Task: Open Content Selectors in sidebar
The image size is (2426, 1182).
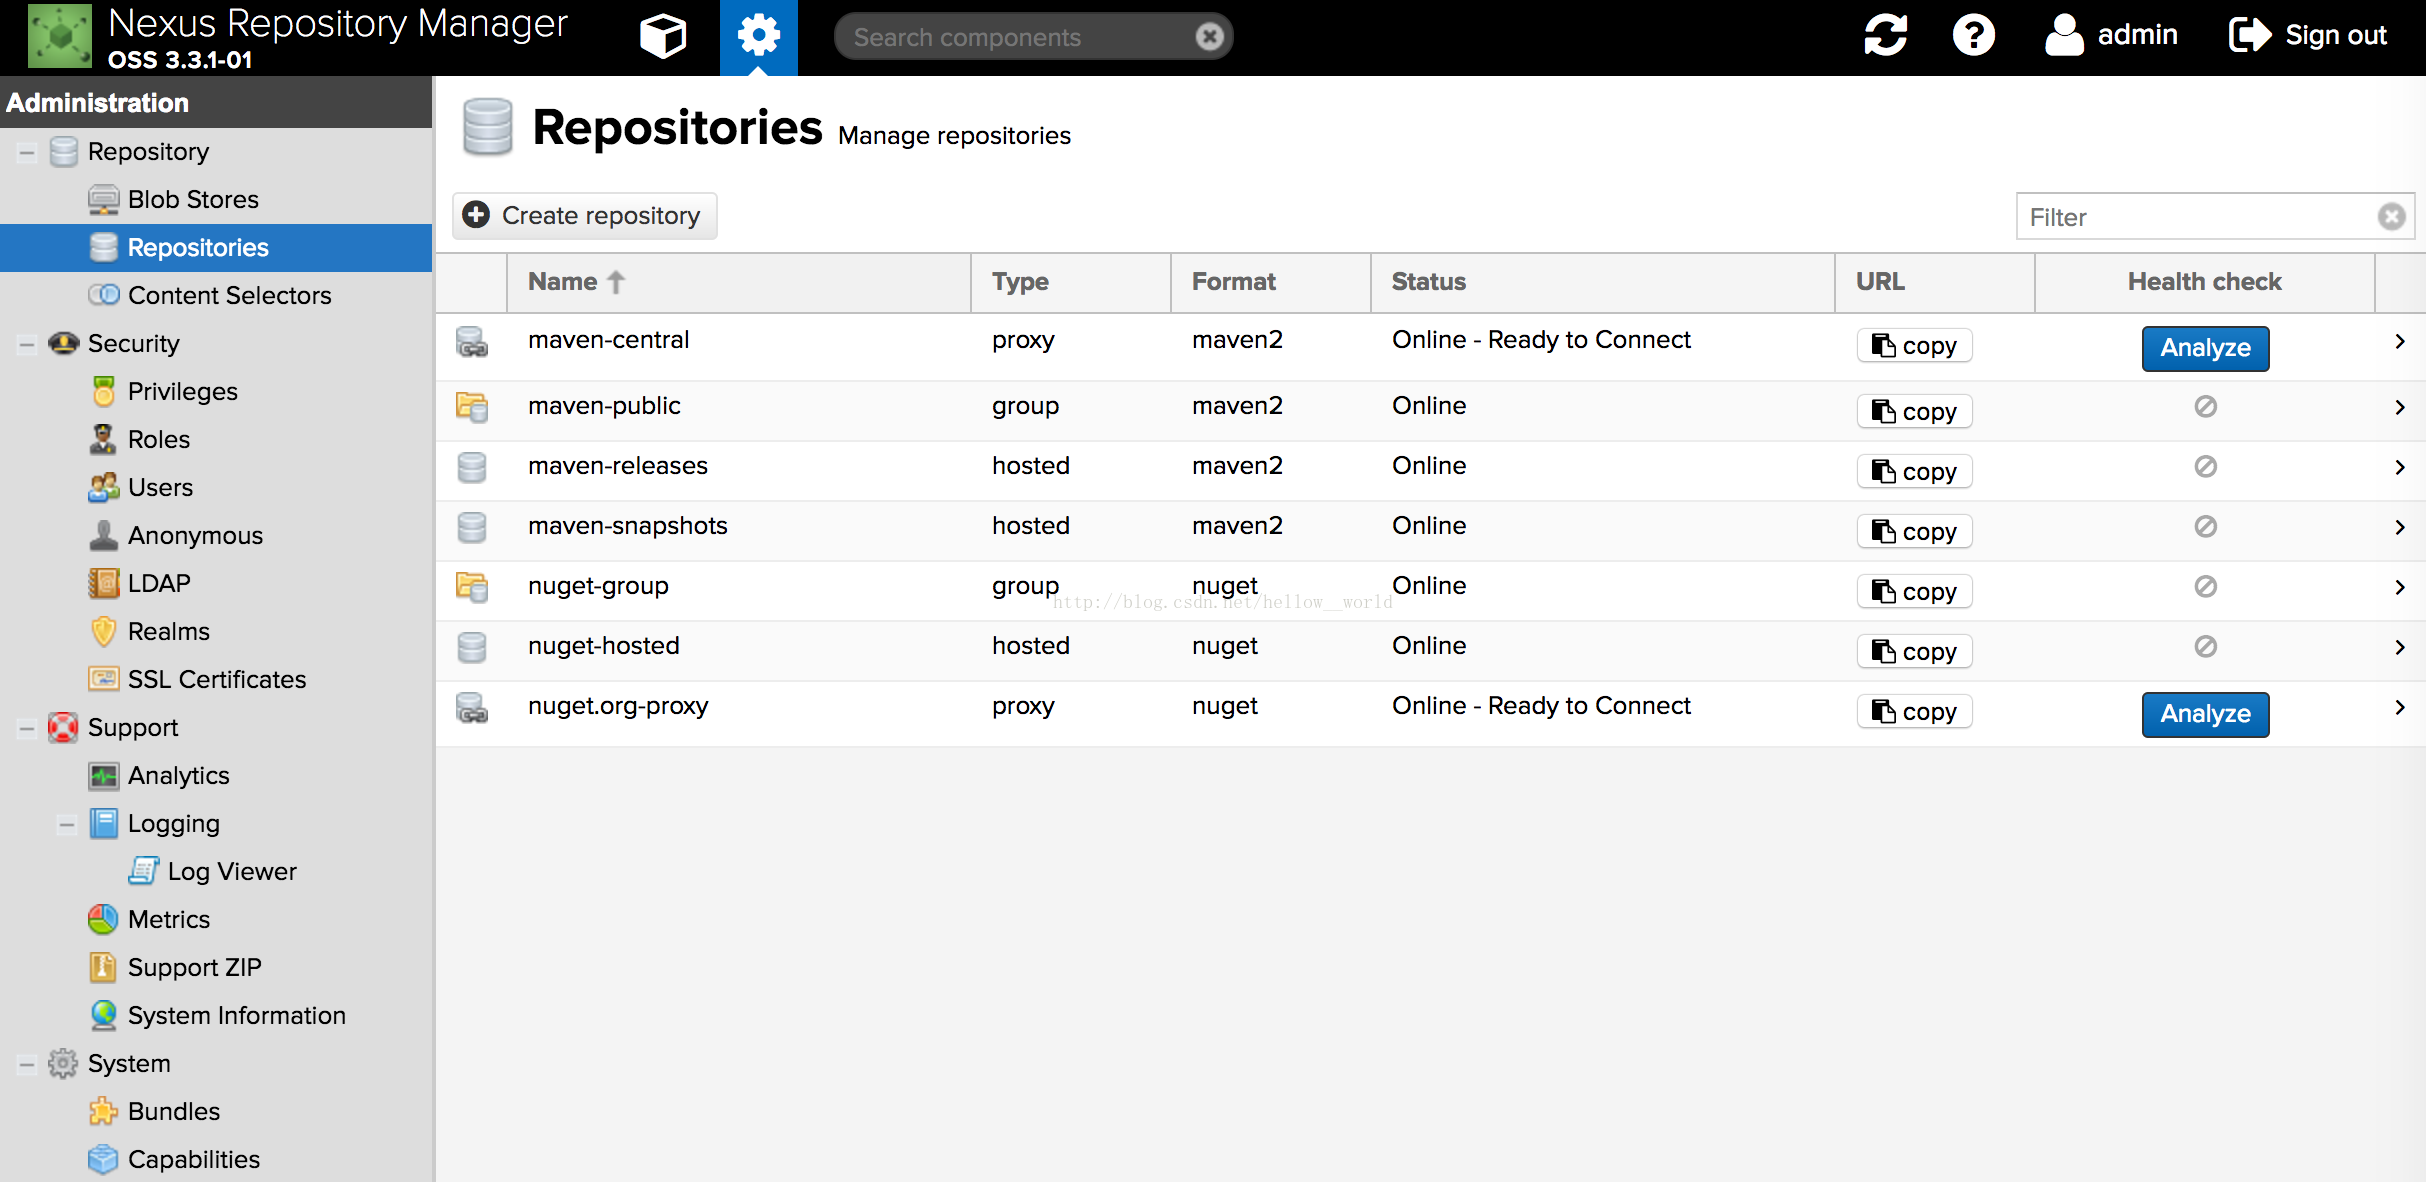Action: point(229,296)
